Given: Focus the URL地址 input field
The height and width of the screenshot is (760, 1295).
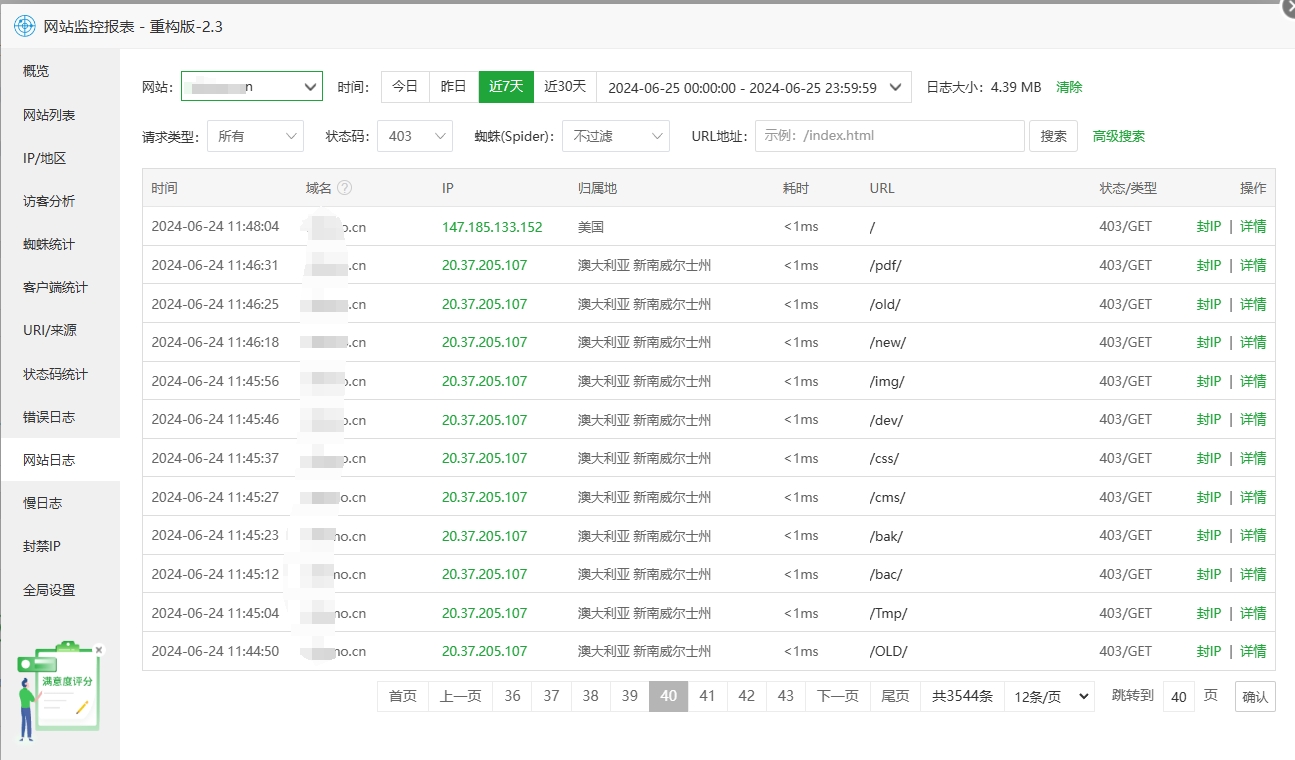Looking at the screenshot, I should click(889, 136).
